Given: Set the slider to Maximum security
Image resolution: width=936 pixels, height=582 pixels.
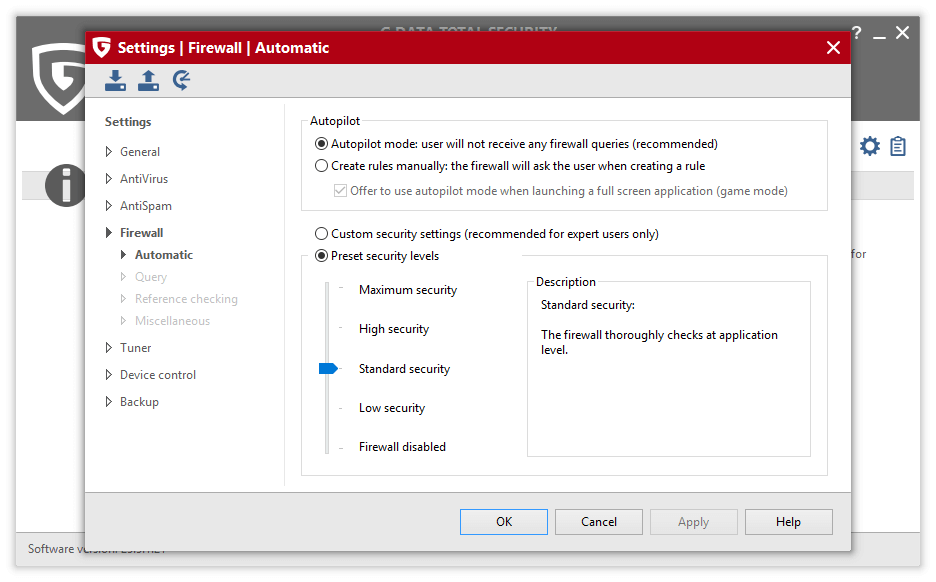Looking at the screenshot, I should point(327,290).
